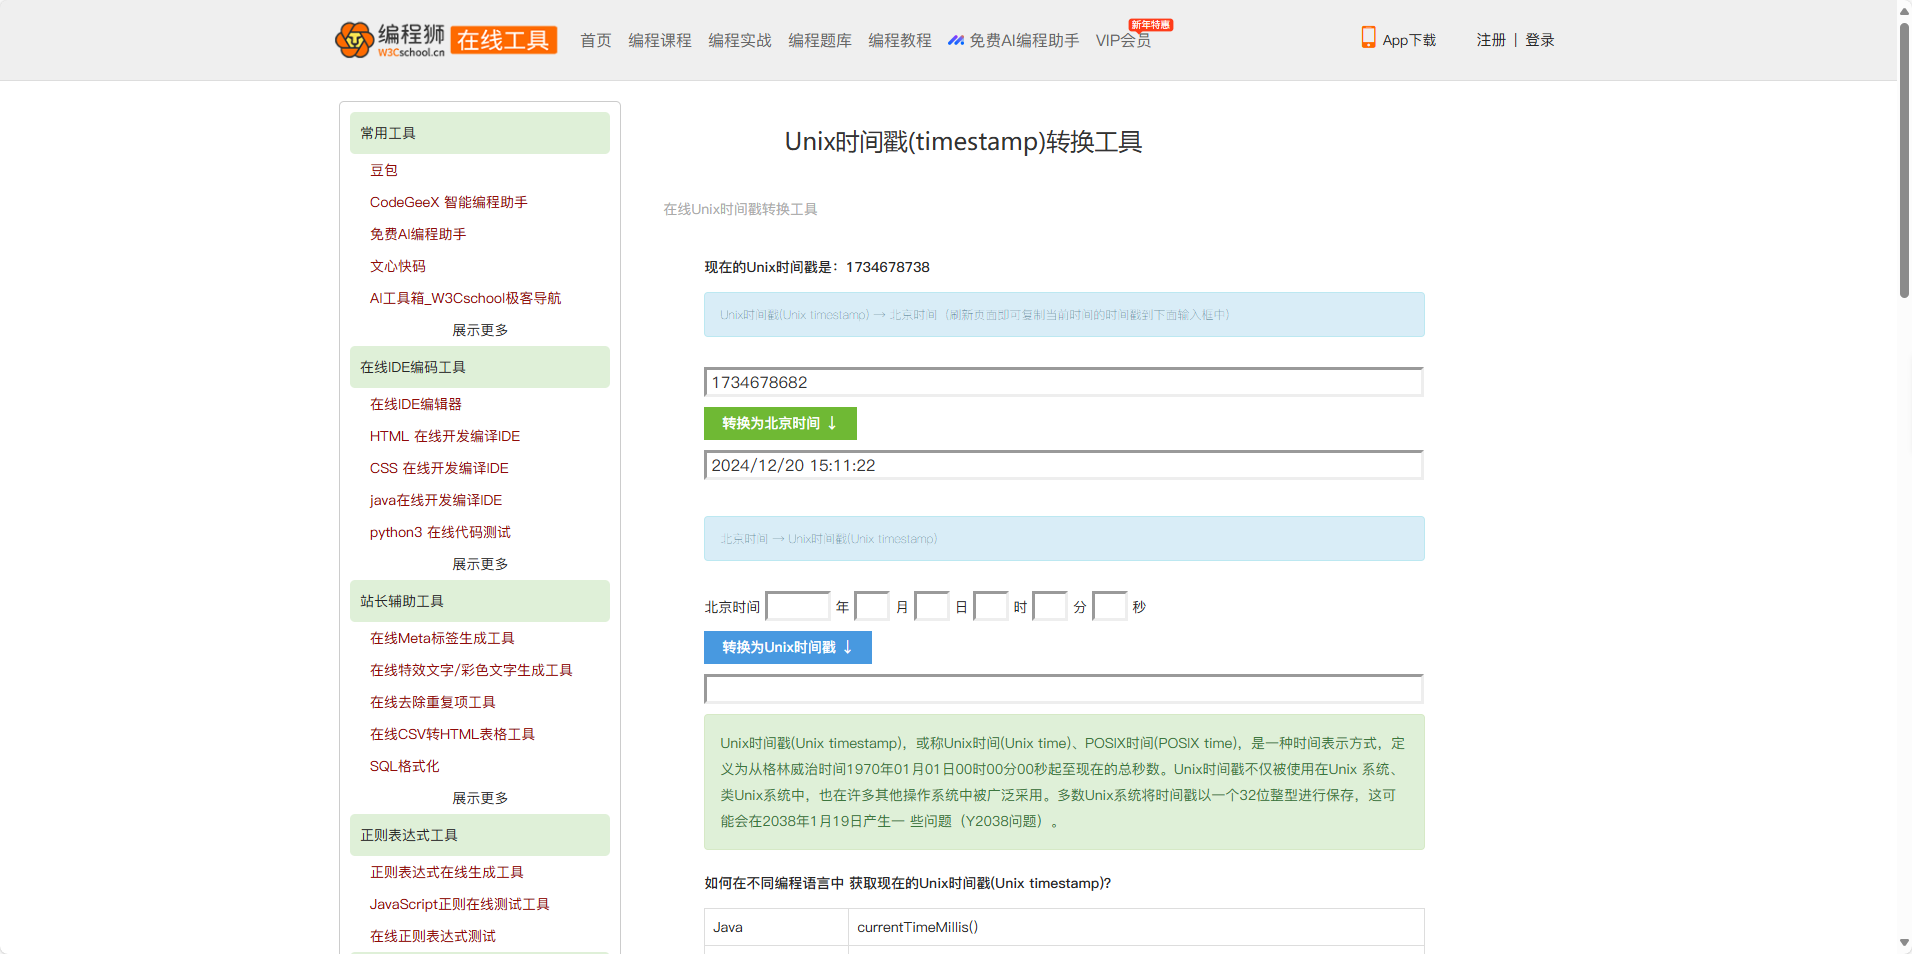Open HTML 在线开发编译IDE link

click(445, 436)
